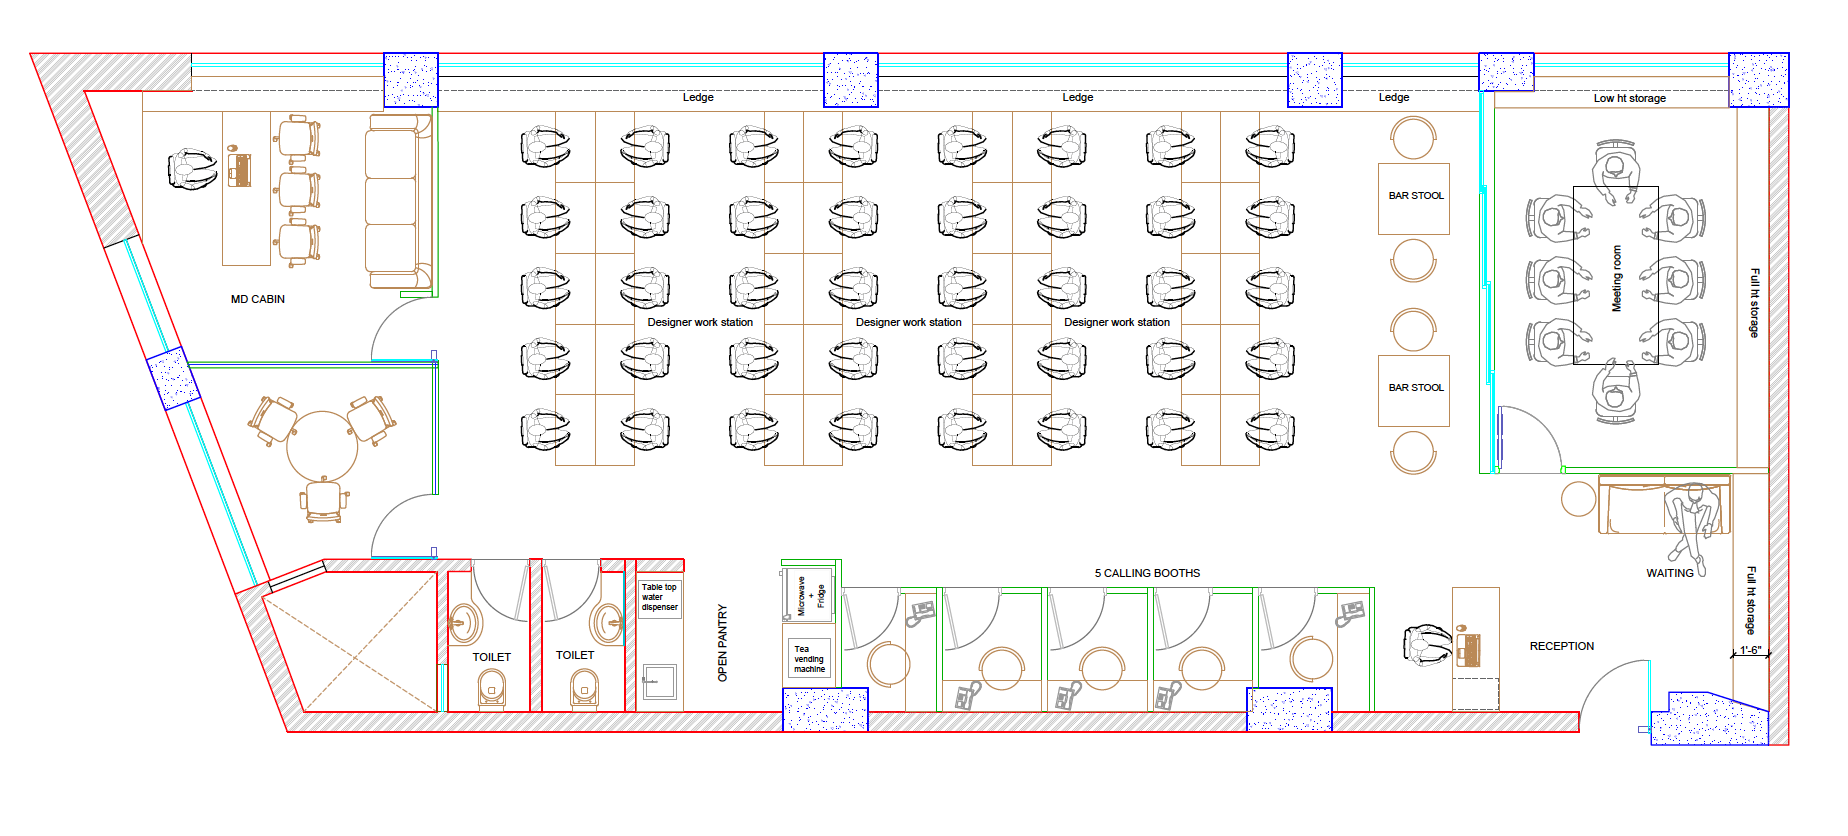This screenshot has height=836, width=1848.
Task: Click the Microwave + Fridge unit
Action: pyautogui.click(x=810, y=595)
